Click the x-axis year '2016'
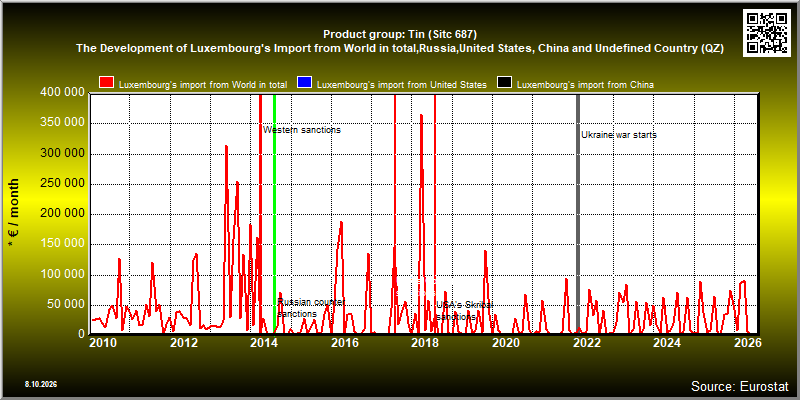 (345, 343)
